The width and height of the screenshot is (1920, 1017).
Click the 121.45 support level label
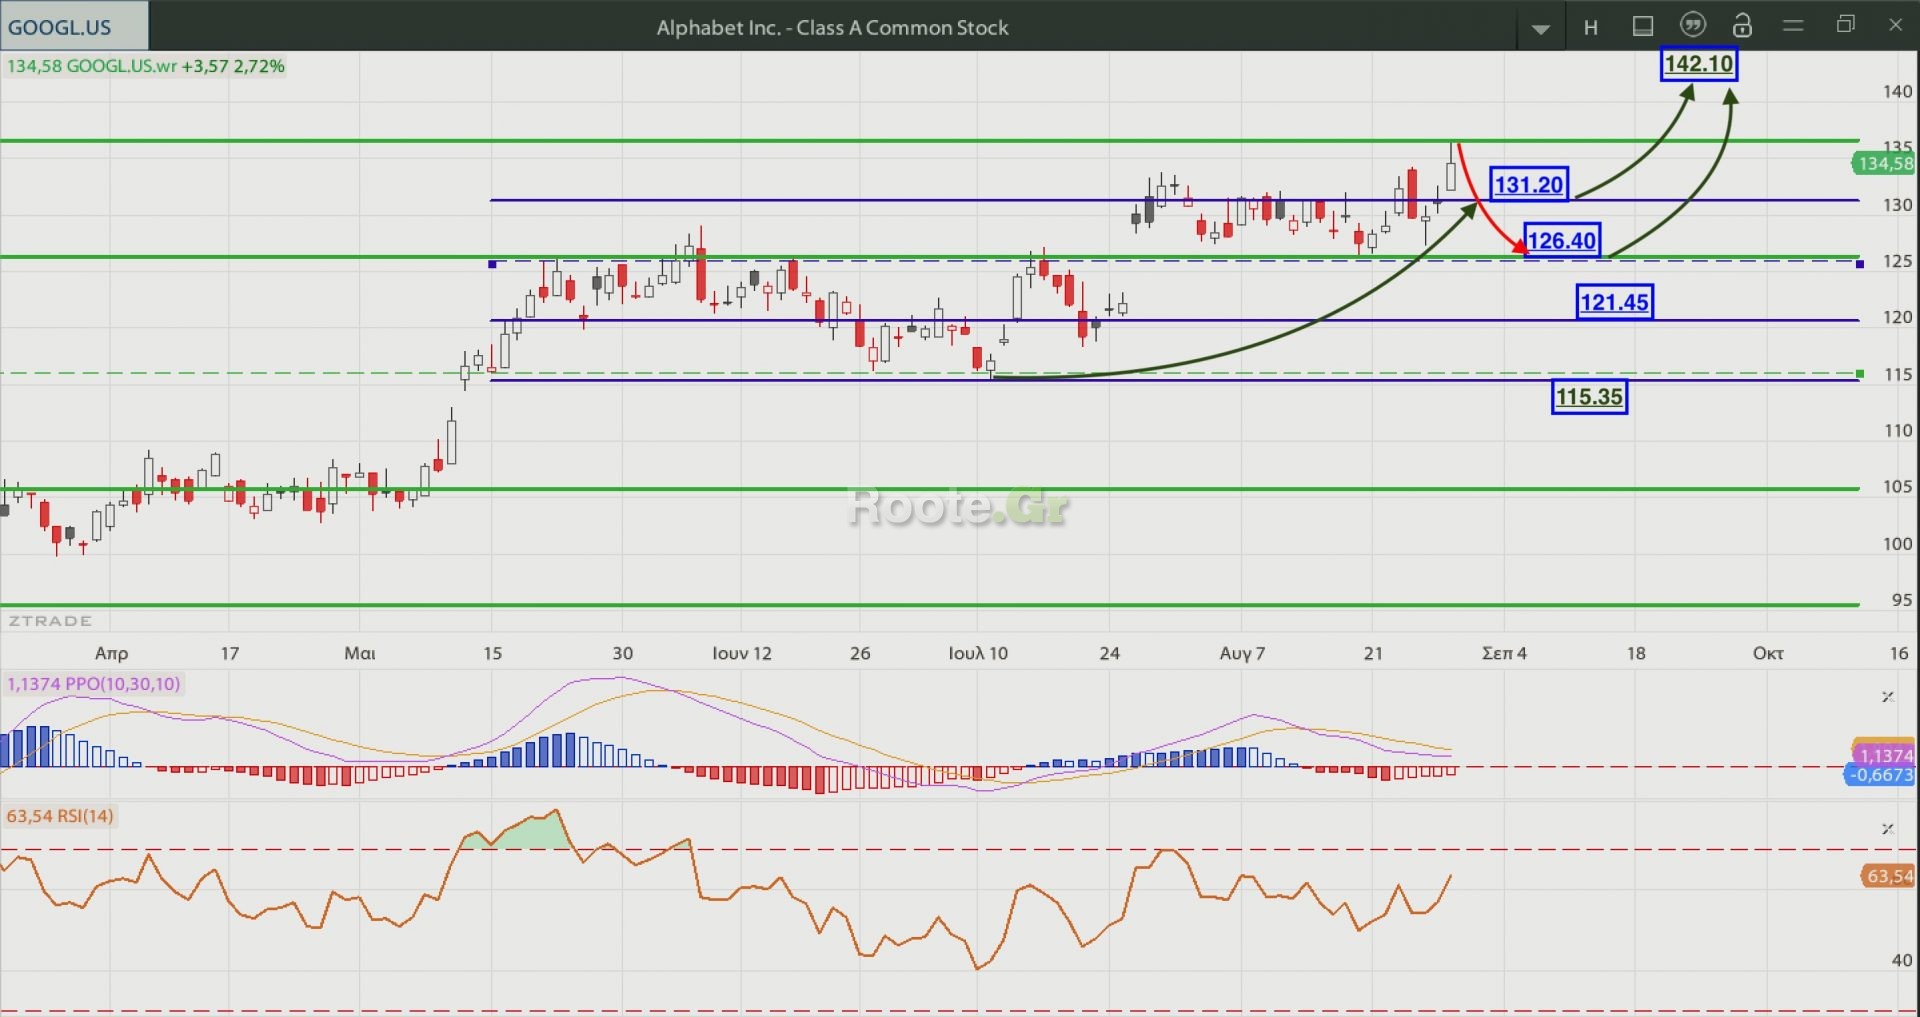1614,302
